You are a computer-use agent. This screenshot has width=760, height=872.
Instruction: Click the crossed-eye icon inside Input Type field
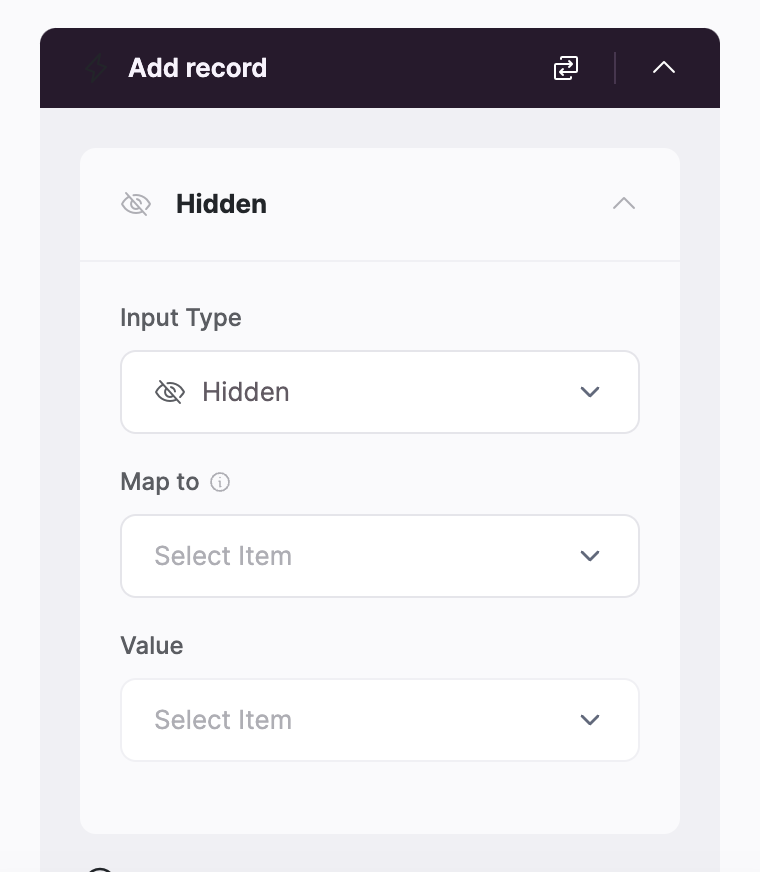point(170,392)
